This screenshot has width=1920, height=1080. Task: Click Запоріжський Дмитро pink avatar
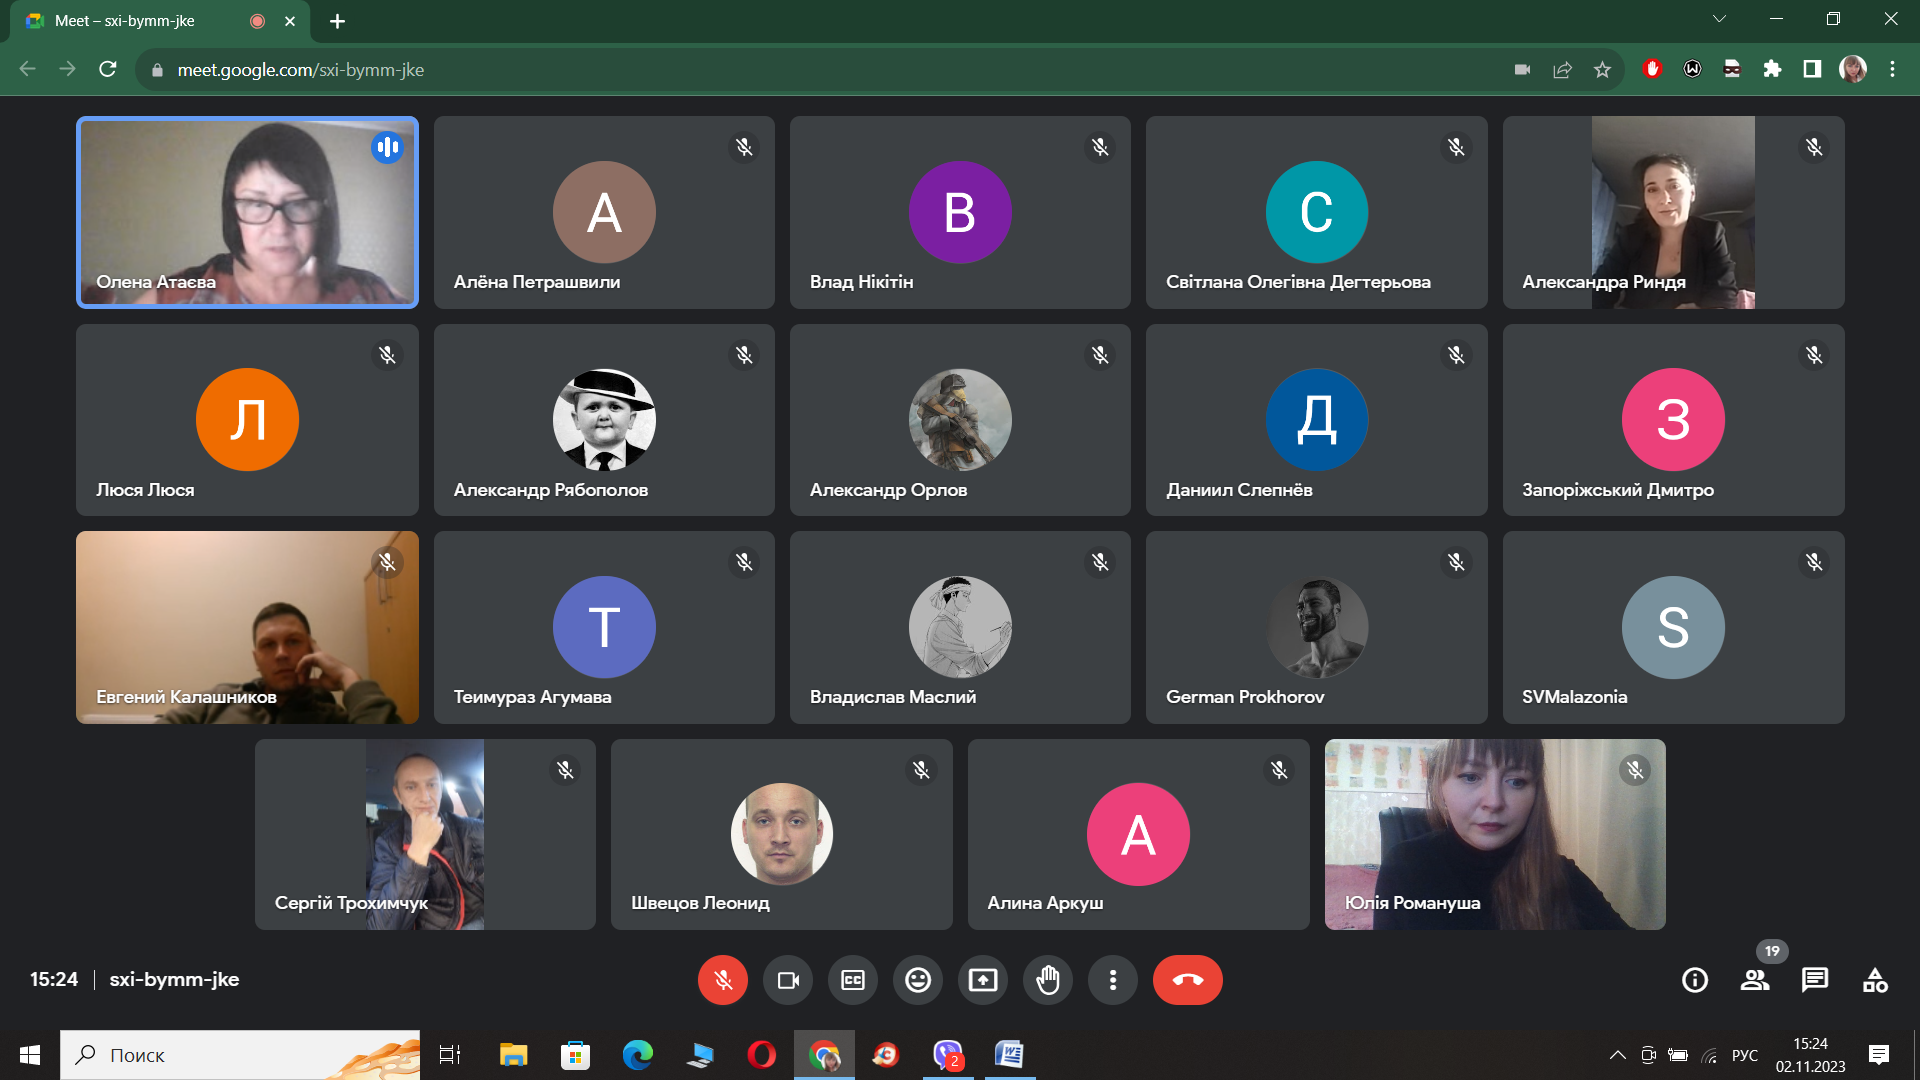pyautogui.click(x=1673, y=419)
